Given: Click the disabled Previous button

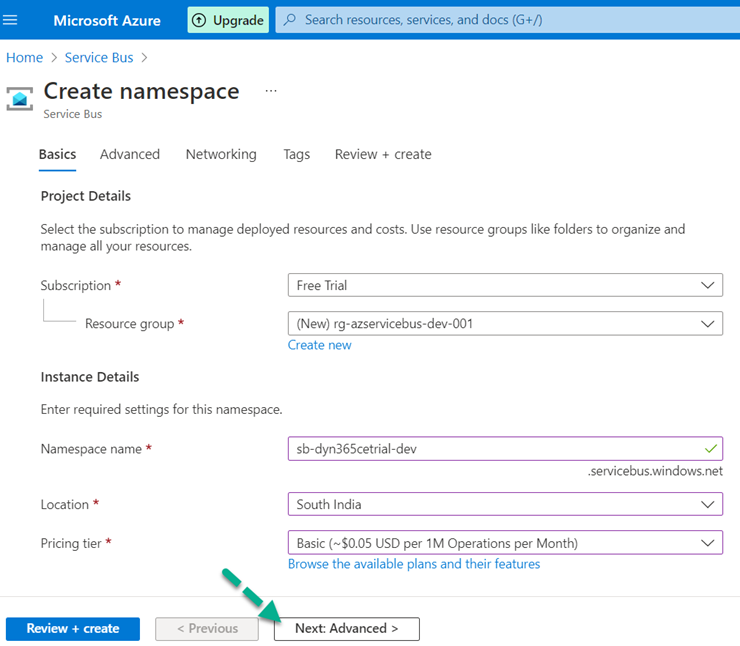Looking at the screenshot, I should click(207, 629).
